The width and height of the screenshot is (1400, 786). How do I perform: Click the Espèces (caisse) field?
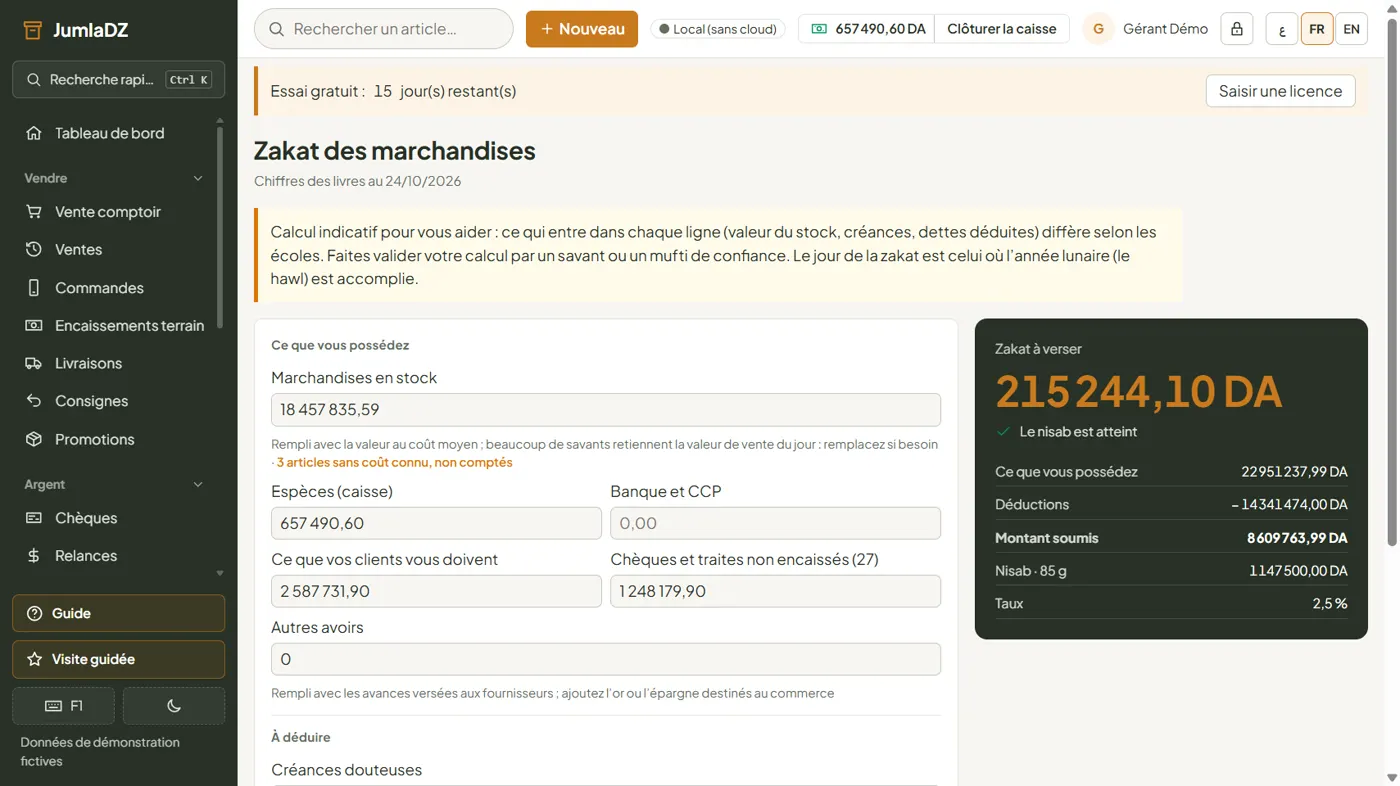(x=436, y=523)
